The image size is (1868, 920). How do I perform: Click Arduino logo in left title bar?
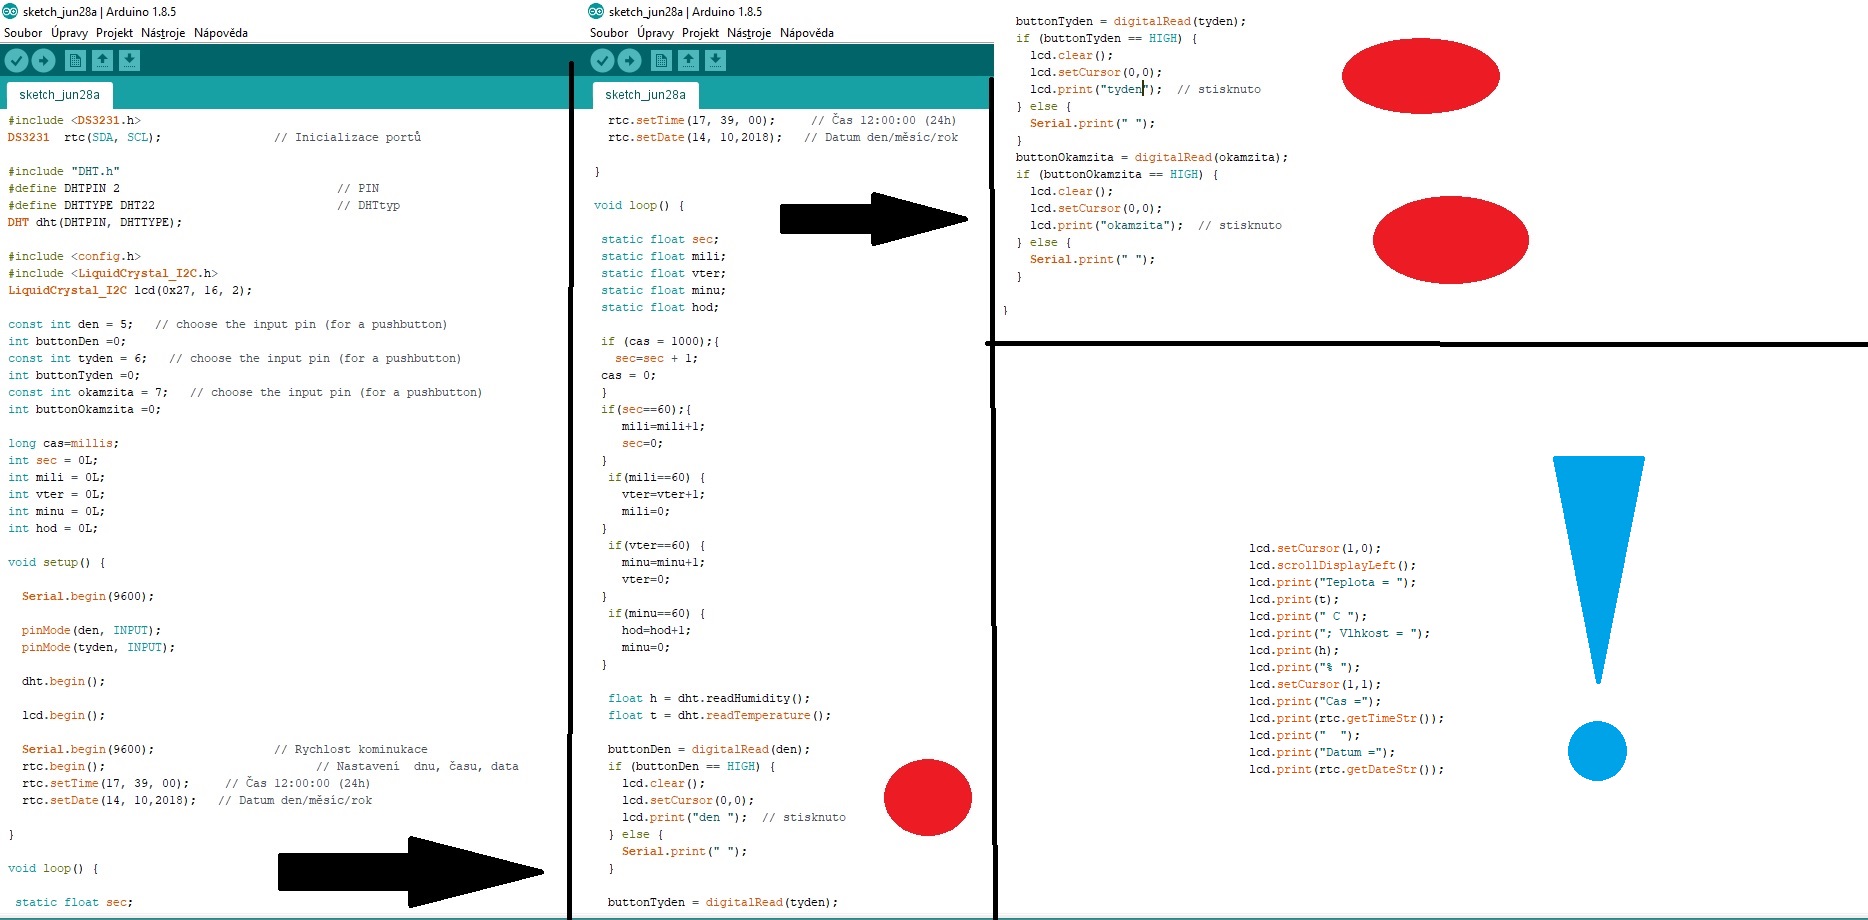[10, 12]
